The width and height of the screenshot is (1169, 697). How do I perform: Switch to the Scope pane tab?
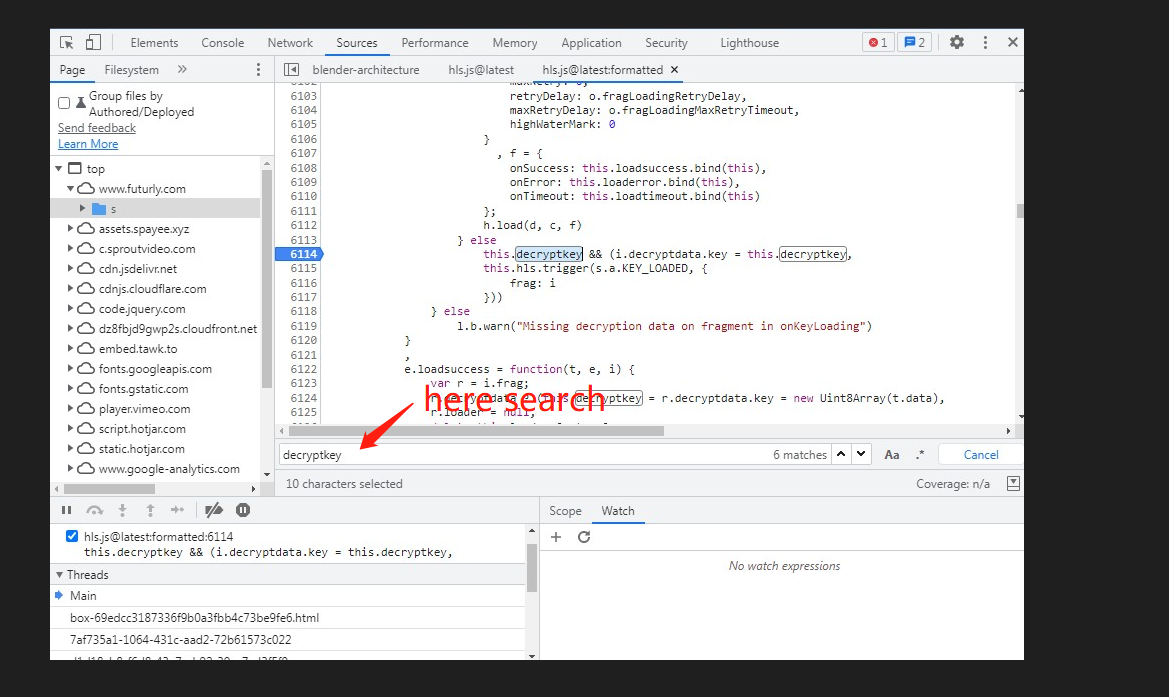click(565, 511)
